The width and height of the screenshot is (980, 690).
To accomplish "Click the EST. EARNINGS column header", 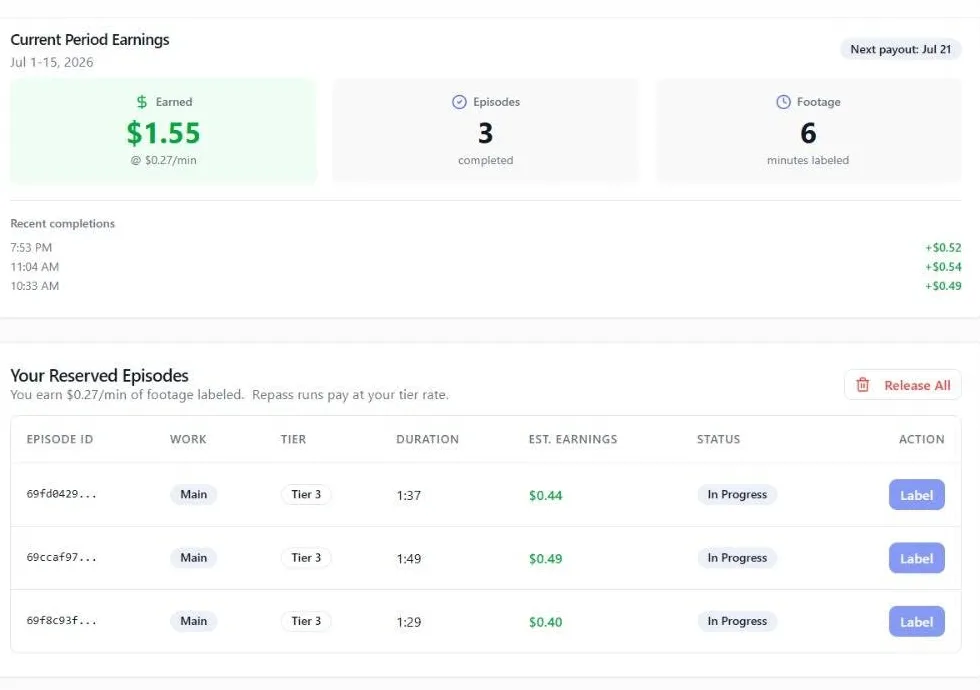I will (573, 439).
